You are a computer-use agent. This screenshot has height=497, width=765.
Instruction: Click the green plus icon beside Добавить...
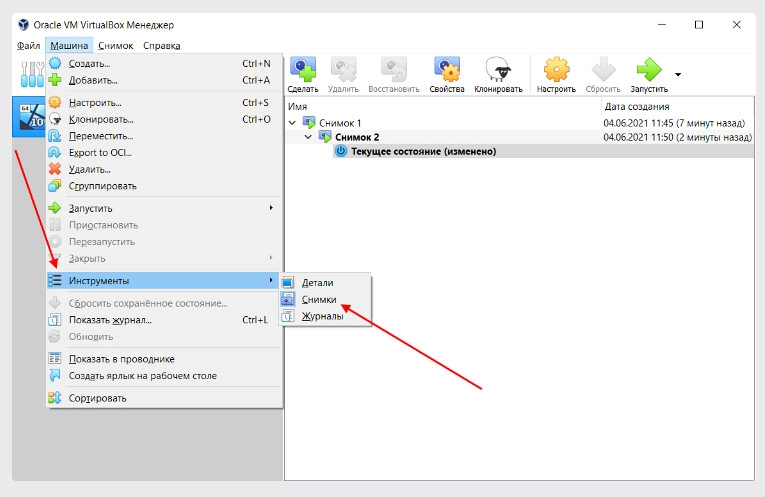[55, 80]
